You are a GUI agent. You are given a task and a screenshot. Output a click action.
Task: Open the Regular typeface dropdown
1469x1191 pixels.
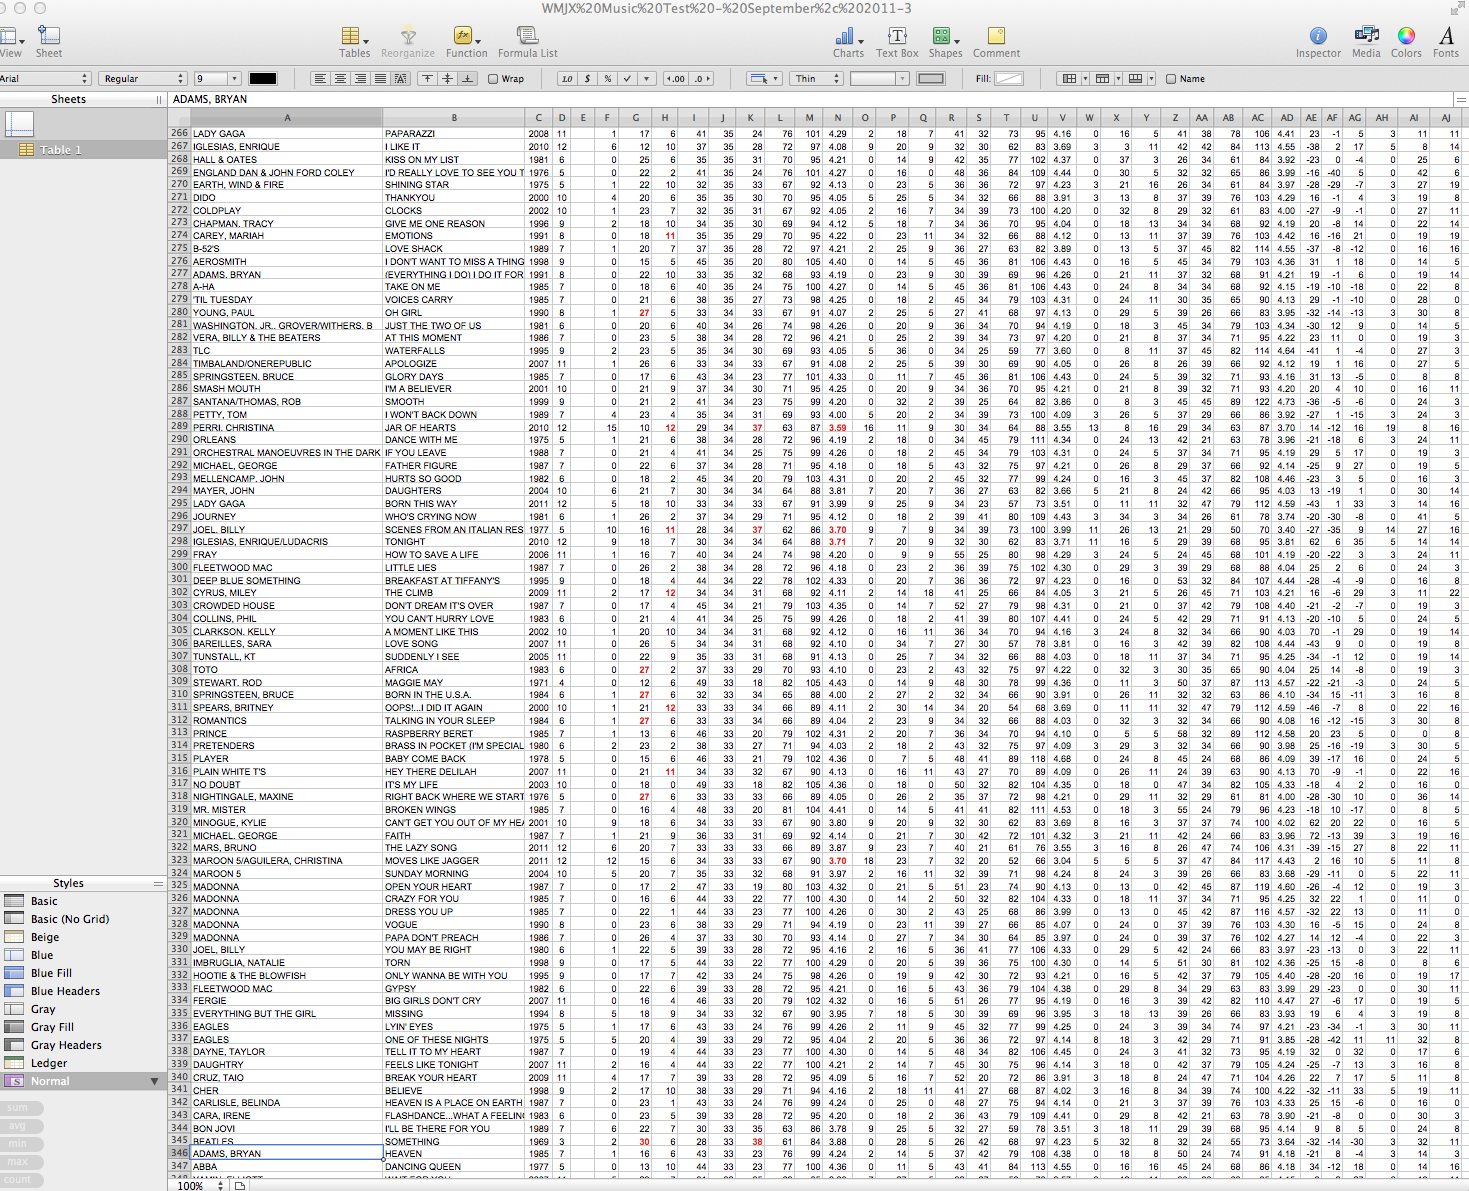143,78
